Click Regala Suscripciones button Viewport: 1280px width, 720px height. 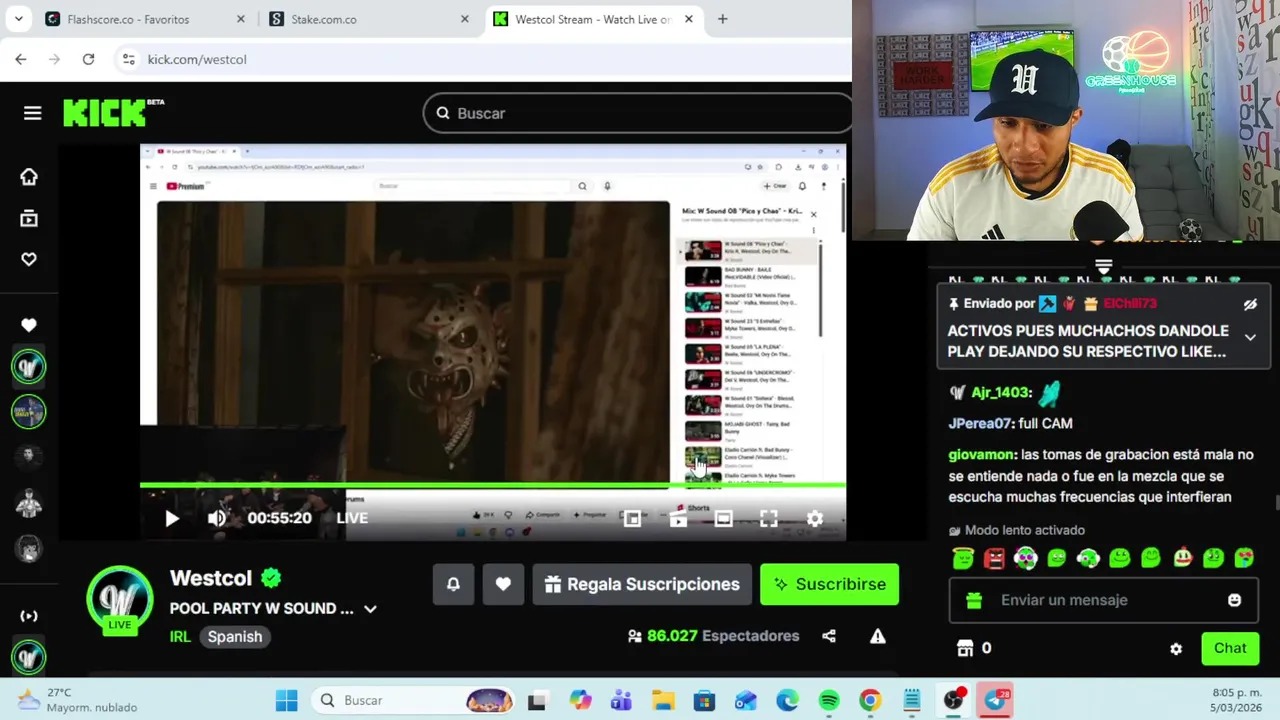pos(642,584)
